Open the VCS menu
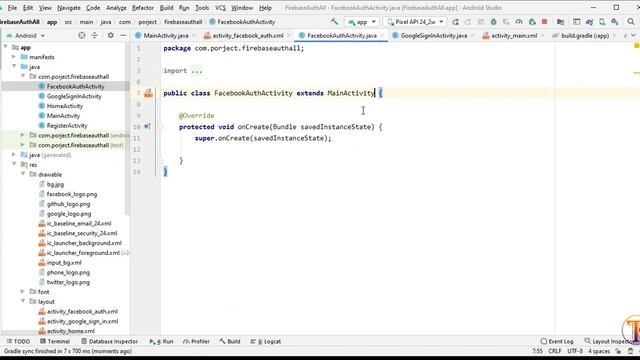Viewport: 640px width, 360px height. 220,8
